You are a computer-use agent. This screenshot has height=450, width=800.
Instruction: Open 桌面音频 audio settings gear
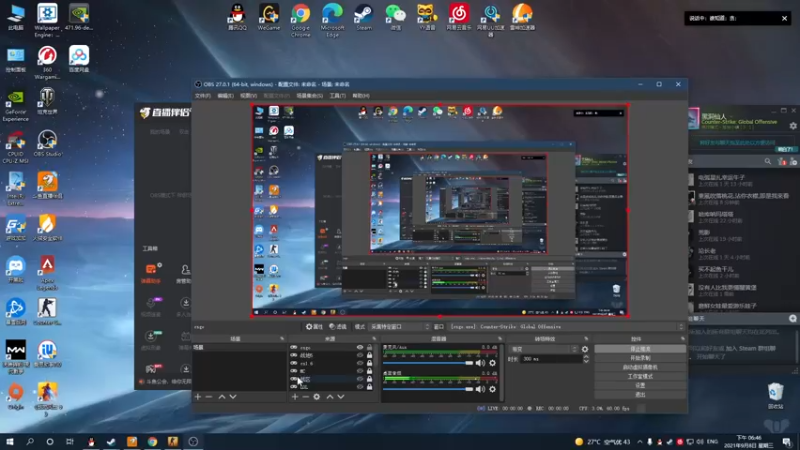(492, 389)
